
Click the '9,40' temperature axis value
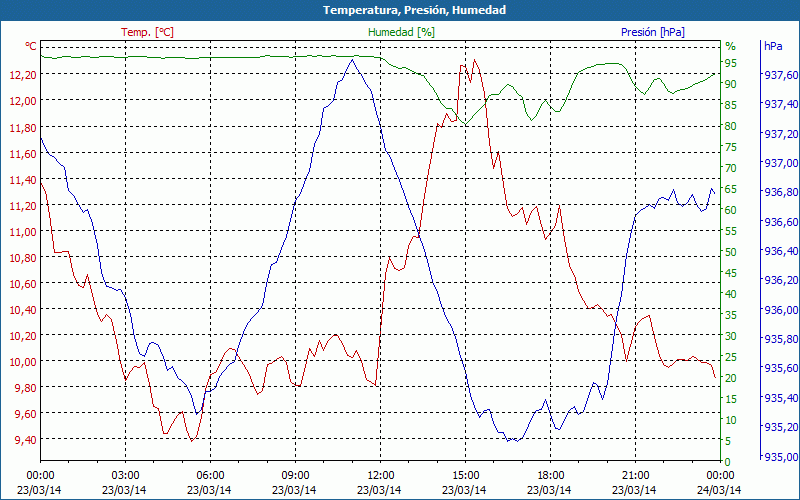click(26, 440)
